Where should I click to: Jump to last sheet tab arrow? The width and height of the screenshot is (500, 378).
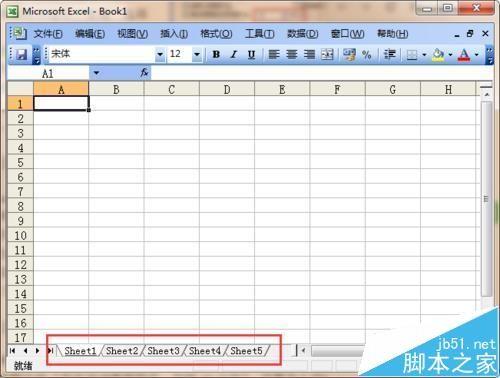tap(50, 350)
